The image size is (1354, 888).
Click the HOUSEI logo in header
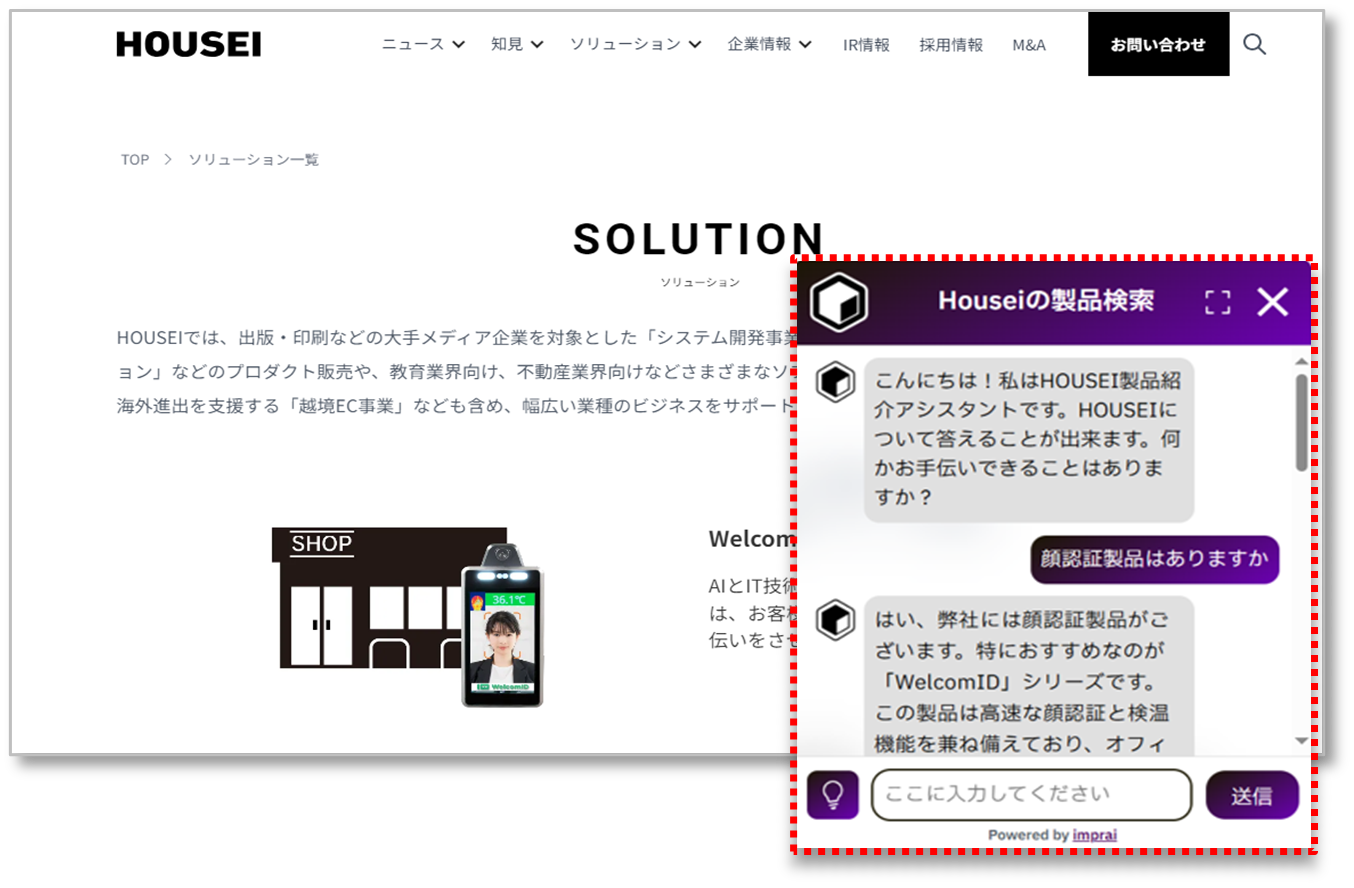(x=188, y=44)
